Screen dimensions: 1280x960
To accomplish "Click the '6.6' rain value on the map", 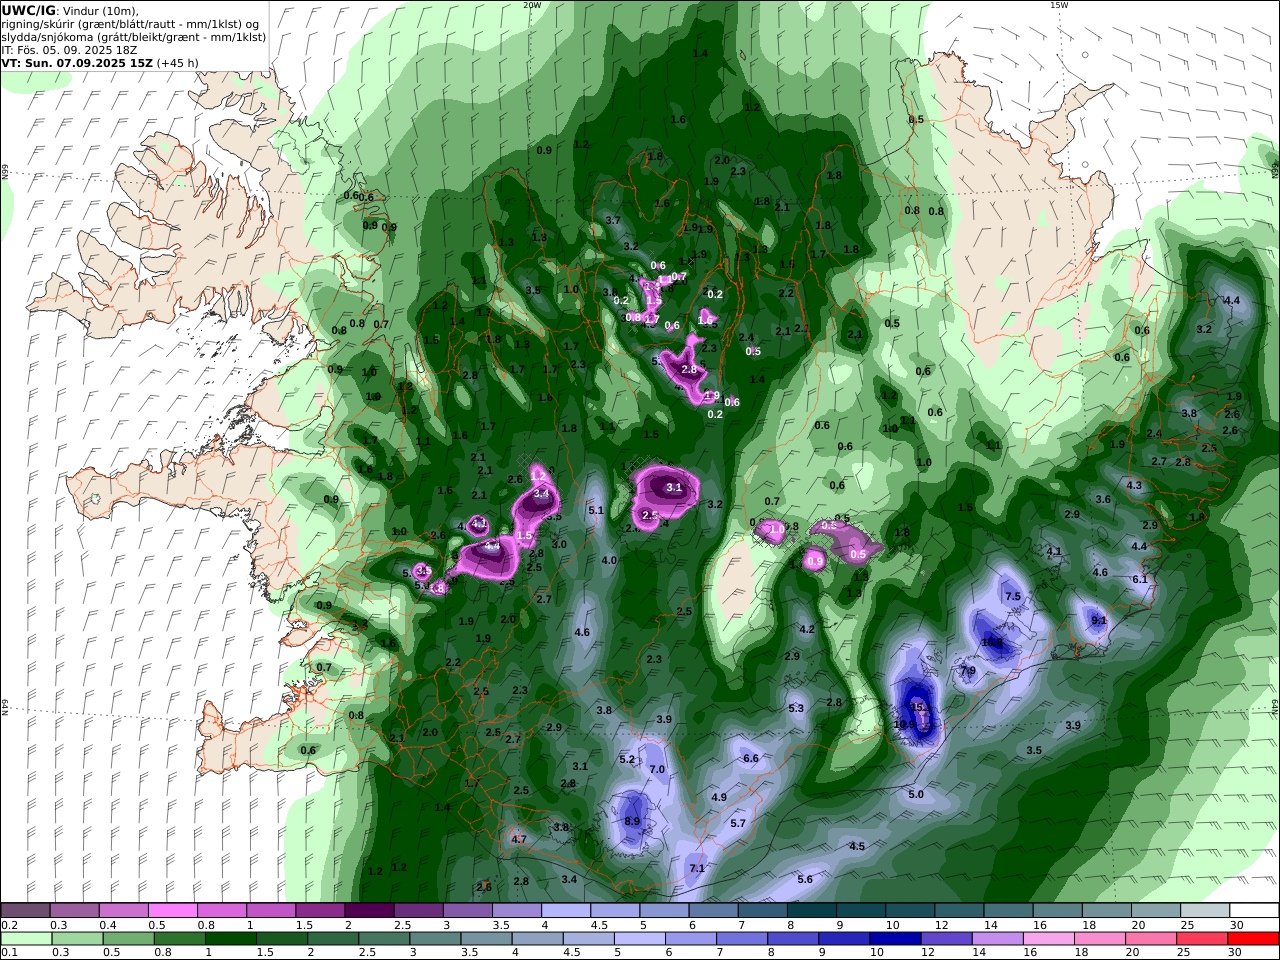I will click(x=751, y=759).
